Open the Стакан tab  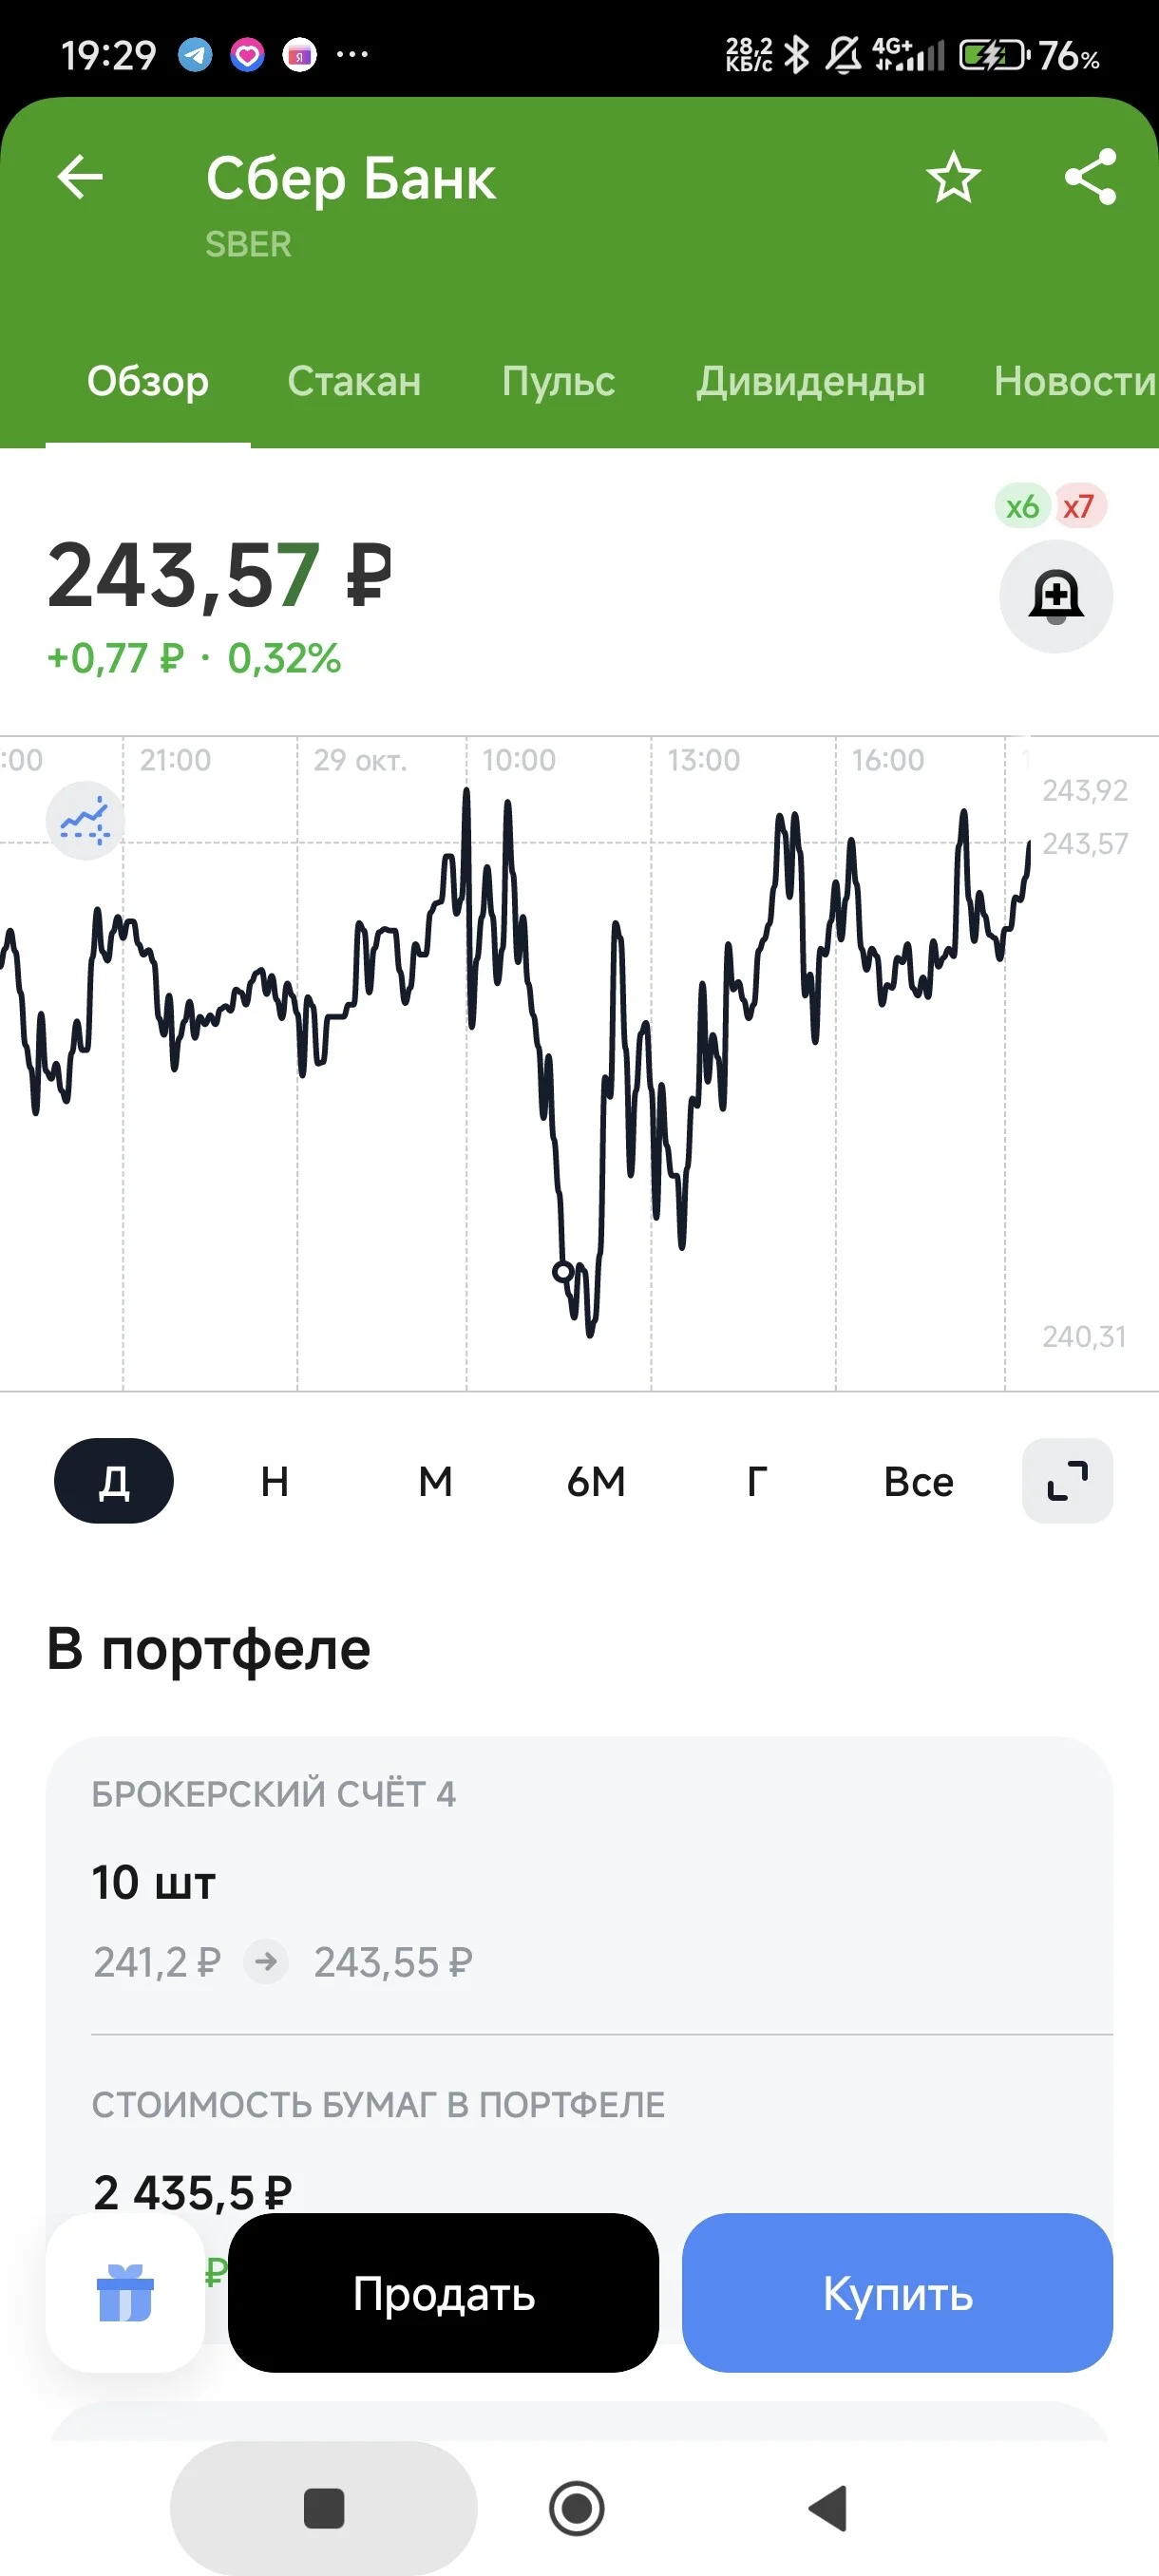pos(354,381)
